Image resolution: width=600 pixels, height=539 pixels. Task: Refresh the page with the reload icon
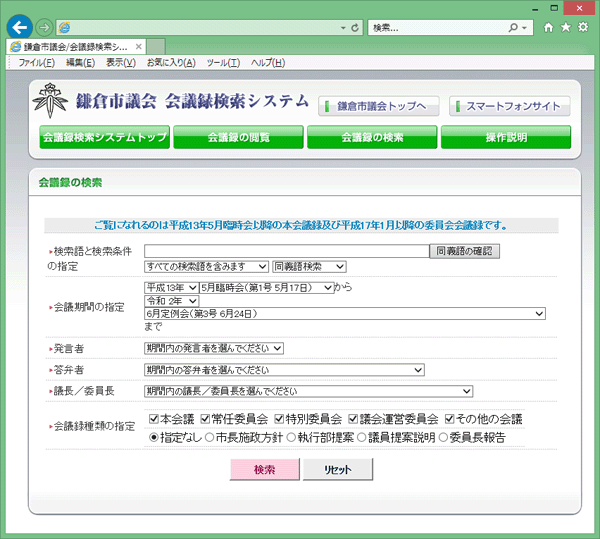pyautogui.click(x=355, y=28)
